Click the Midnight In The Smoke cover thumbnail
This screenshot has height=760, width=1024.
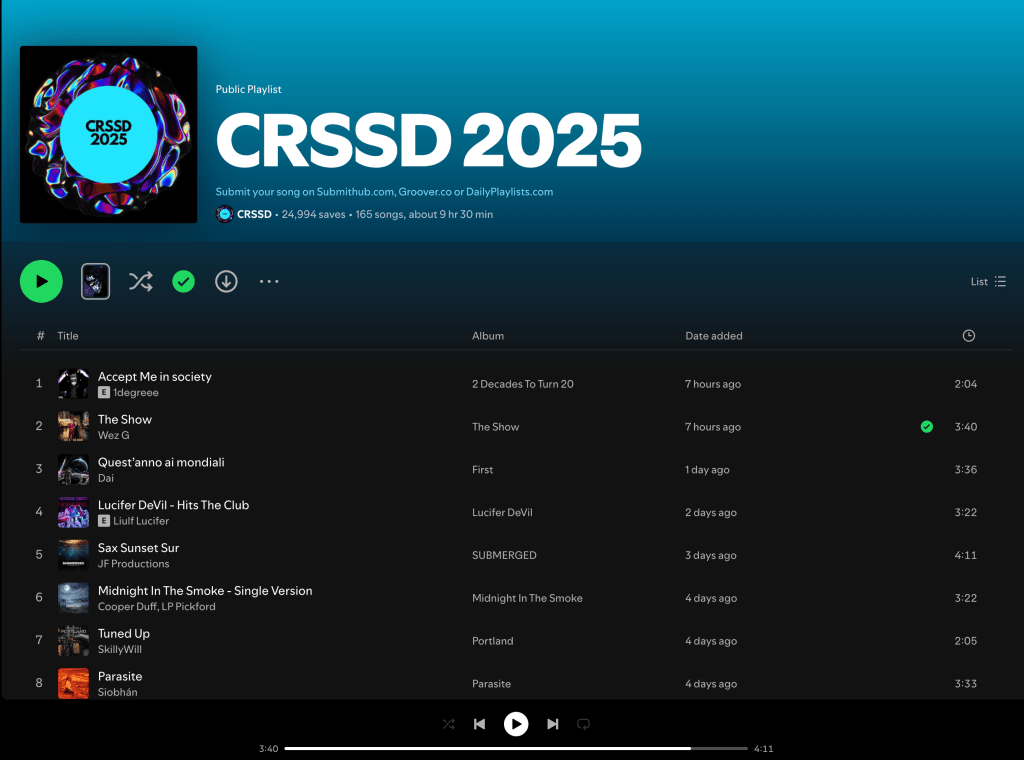[73, 598]
